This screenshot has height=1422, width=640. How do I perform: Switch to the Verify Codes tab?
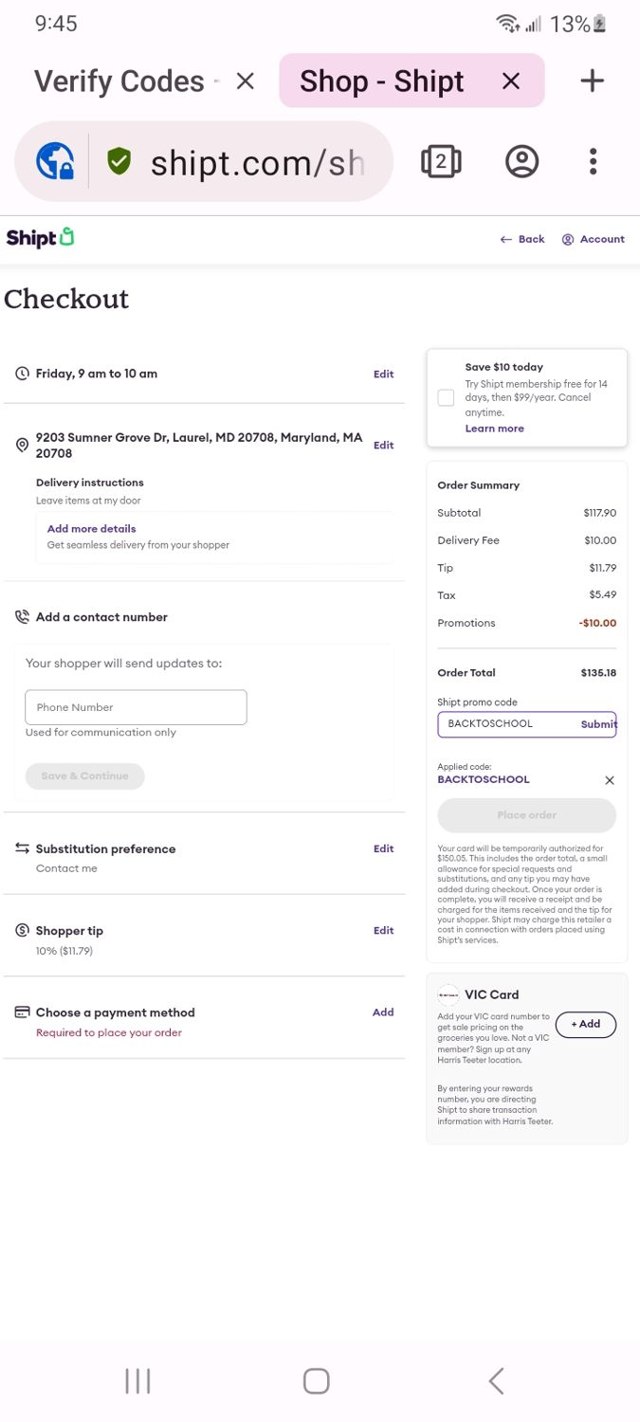118,81
